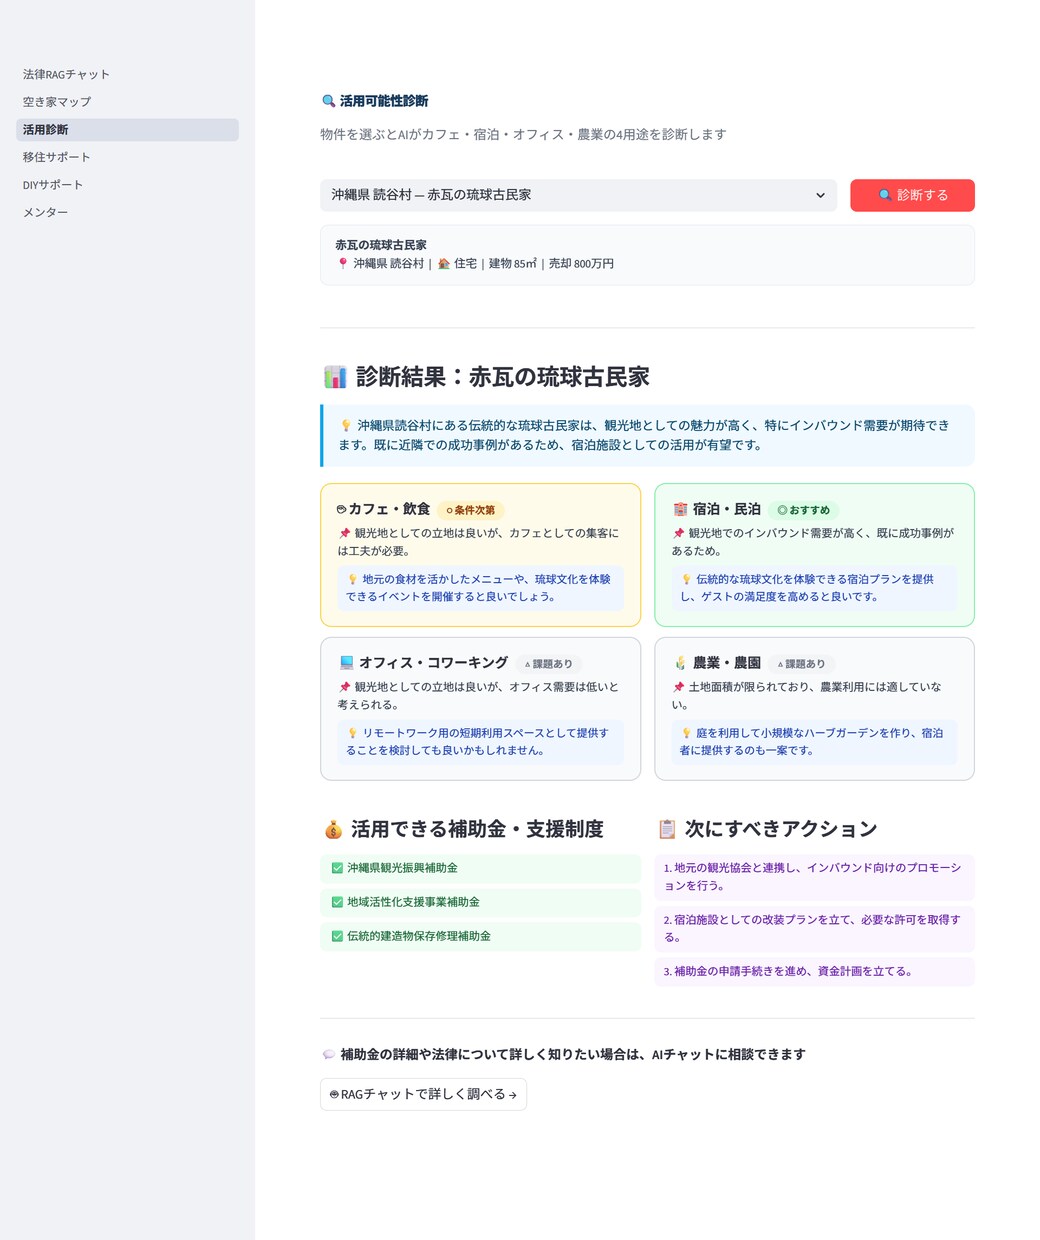Click 活用できる補助金・支援制度 heading
This screenshot has height=1240, width=1040.
coord(477,830)
